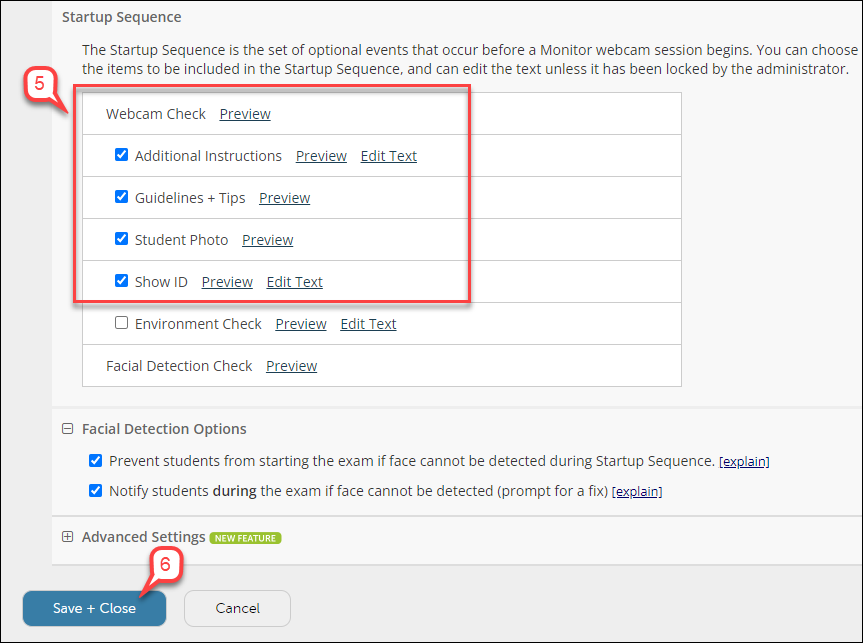The height and width of the screenshot is (643, 863).
Task: Expand the Advanced Settings section
Action: 67,536
